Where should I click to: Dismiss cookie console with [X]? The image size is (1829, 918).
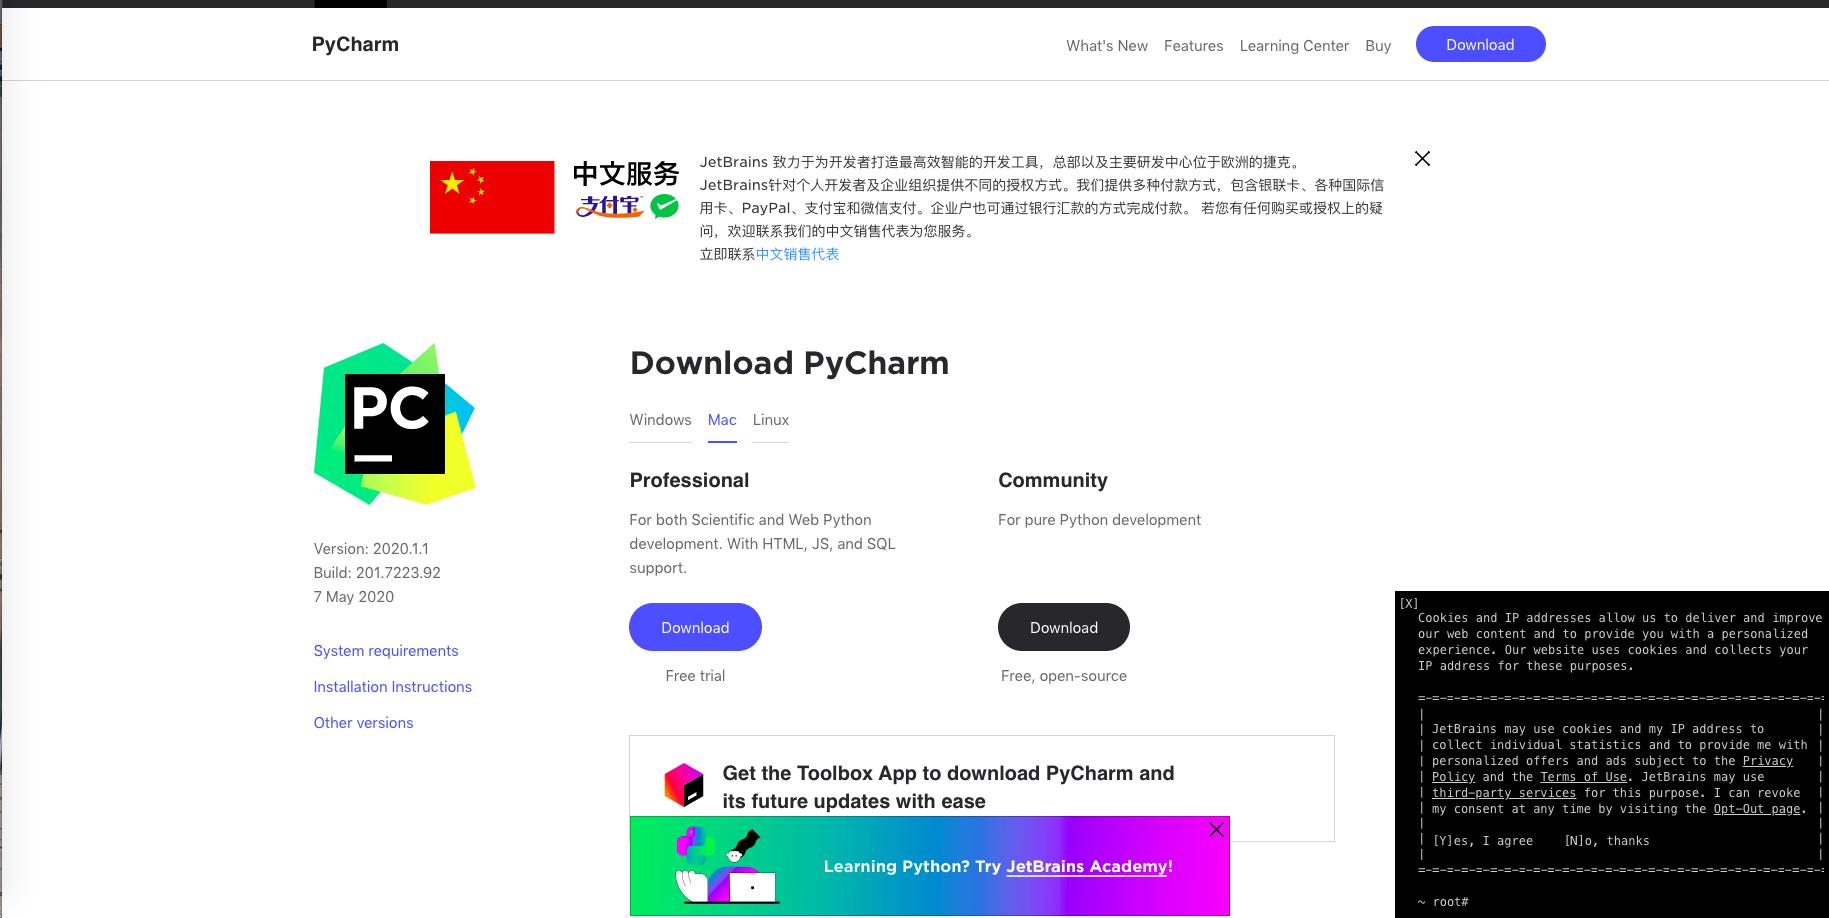click(1409, 603)
